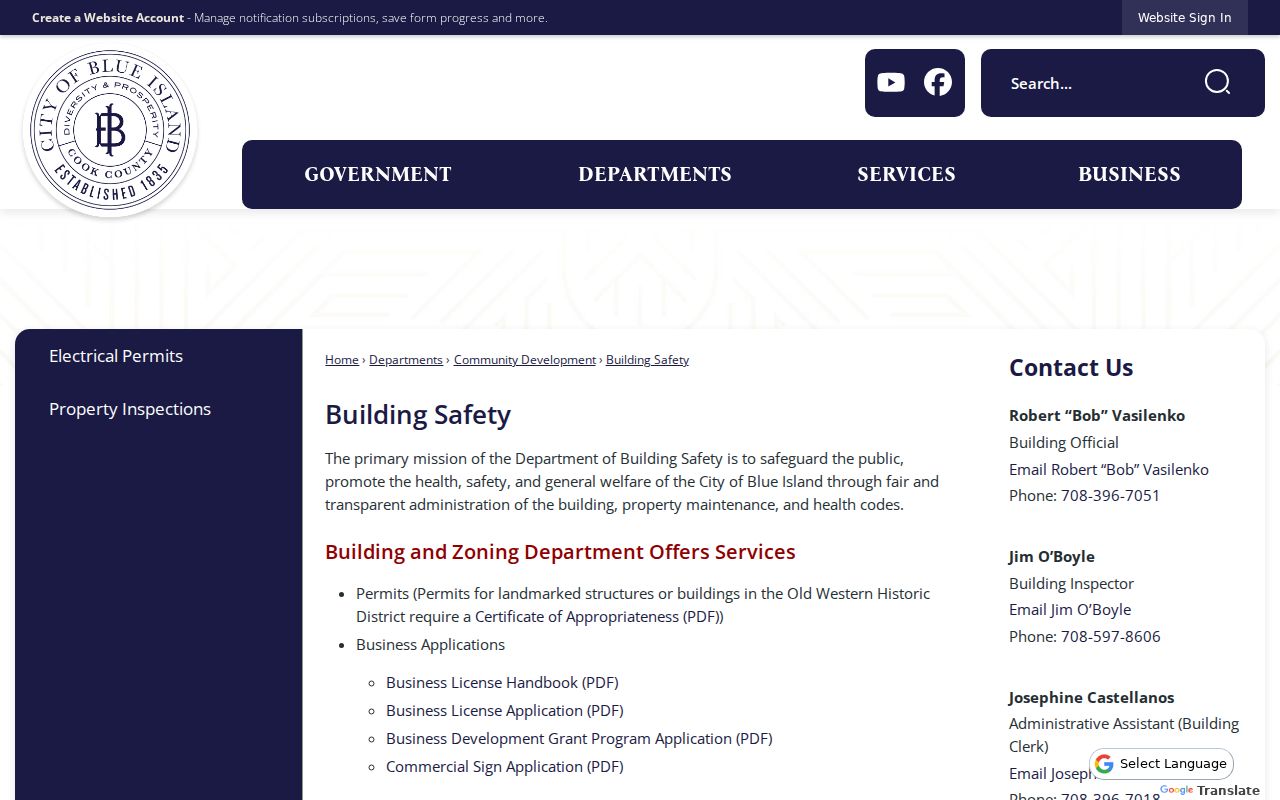Click the Business Applications list item
Screen dimensions: 1280x800
pos(430,645)
